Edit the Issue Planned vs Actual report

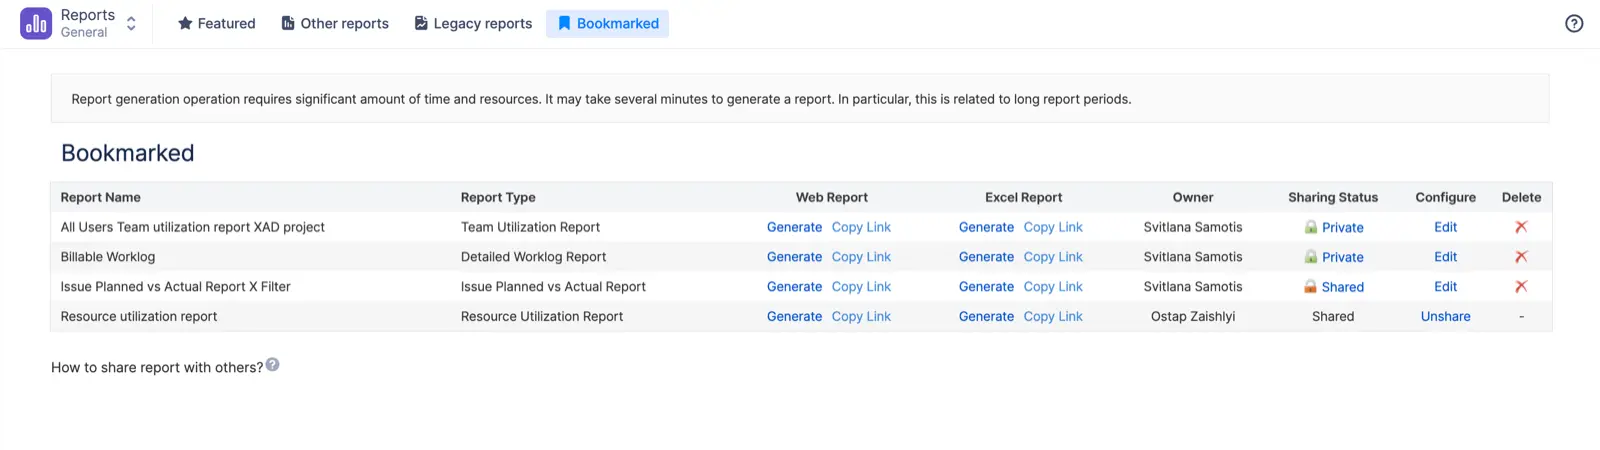[x=1445, y=287]
